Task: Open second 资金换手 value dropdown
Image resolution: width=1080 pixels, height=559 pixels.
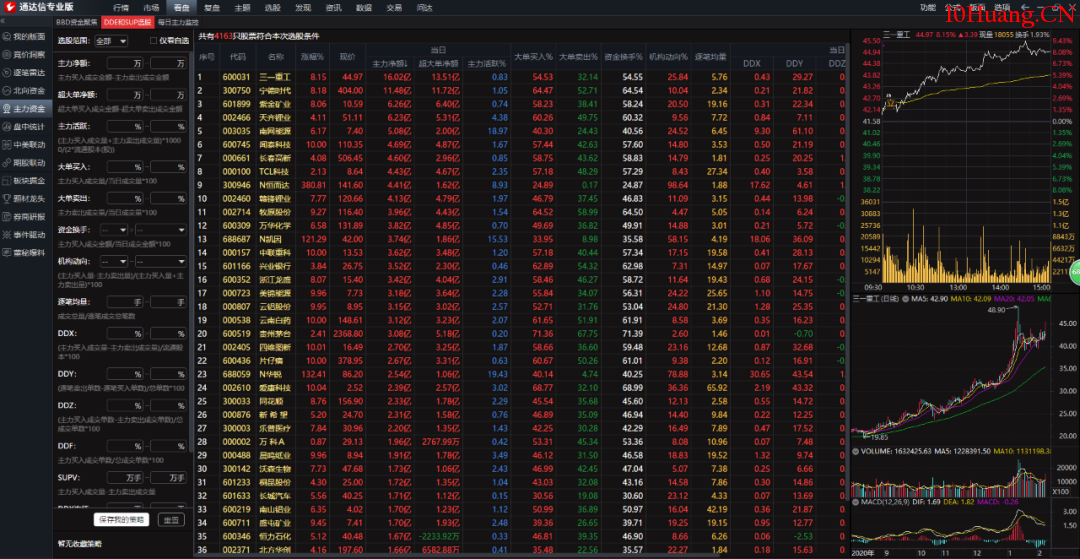Action: (160, 229)
